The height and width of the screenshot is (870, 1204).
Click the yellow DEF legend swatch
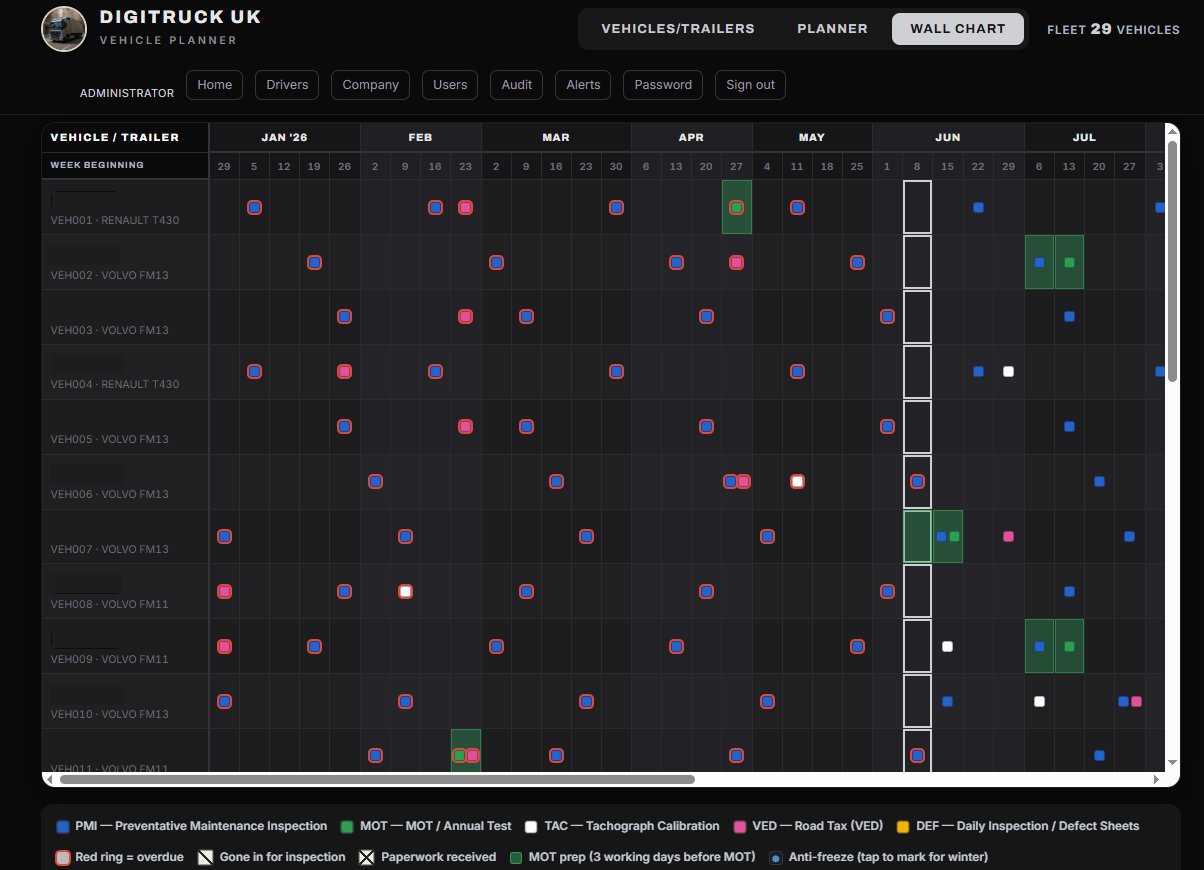pos(903,827)
